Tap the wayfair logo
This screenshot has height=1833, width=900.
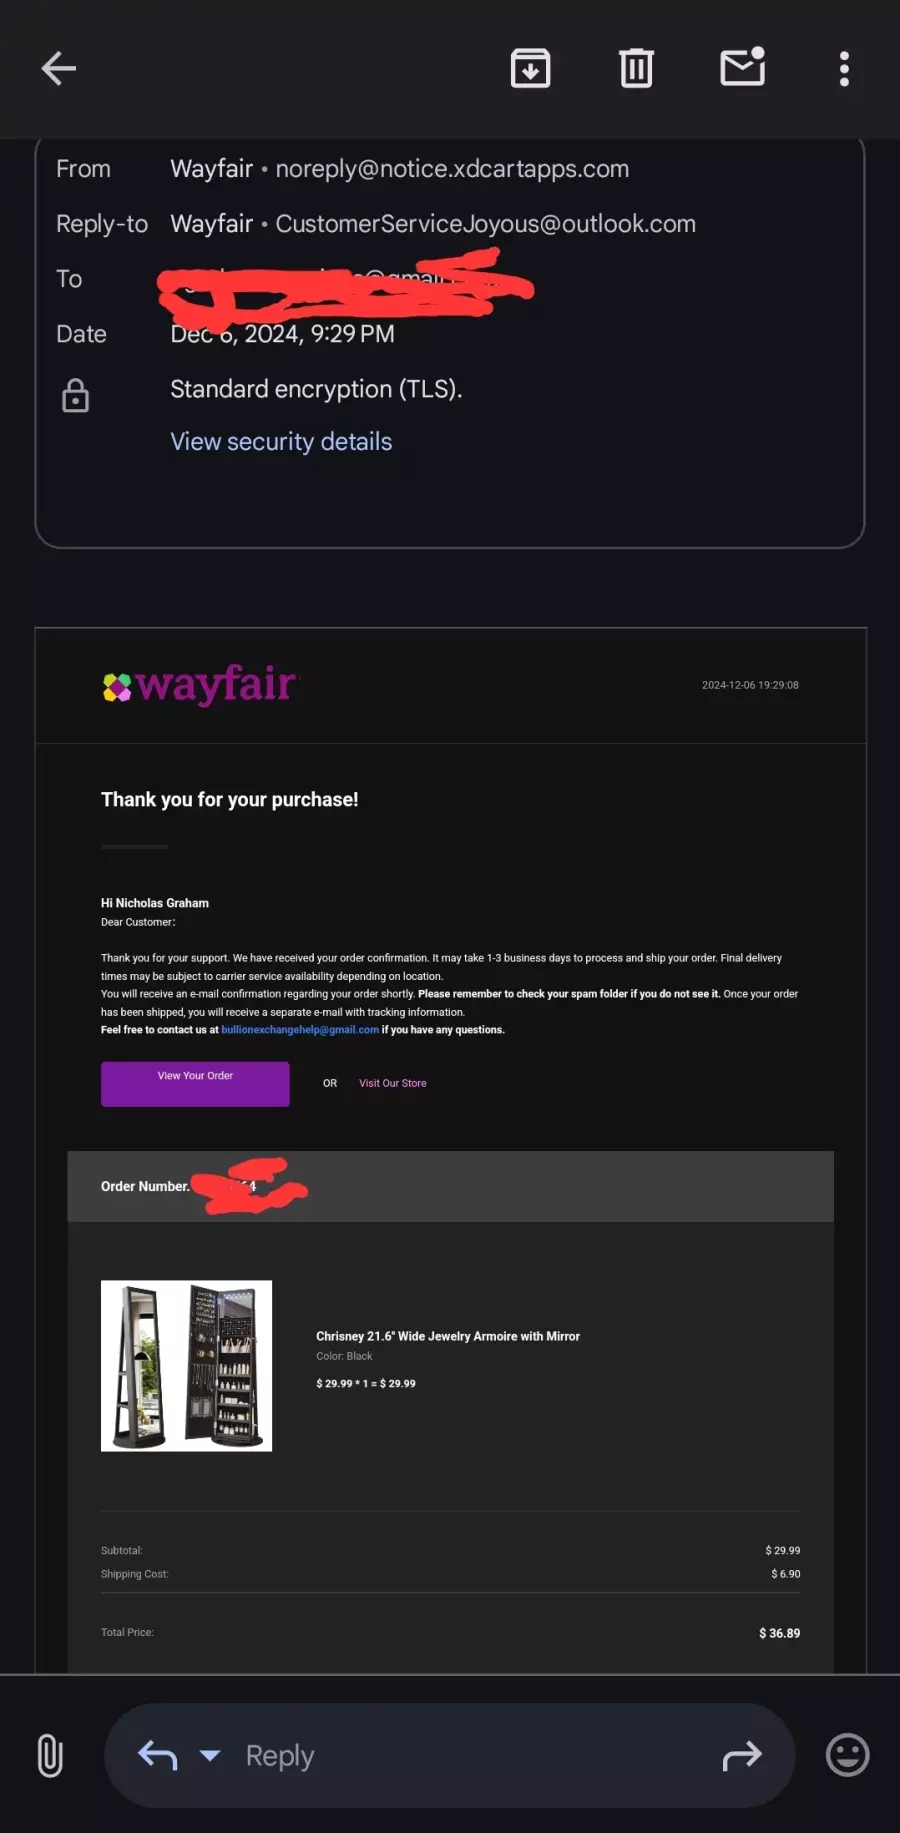200,685
